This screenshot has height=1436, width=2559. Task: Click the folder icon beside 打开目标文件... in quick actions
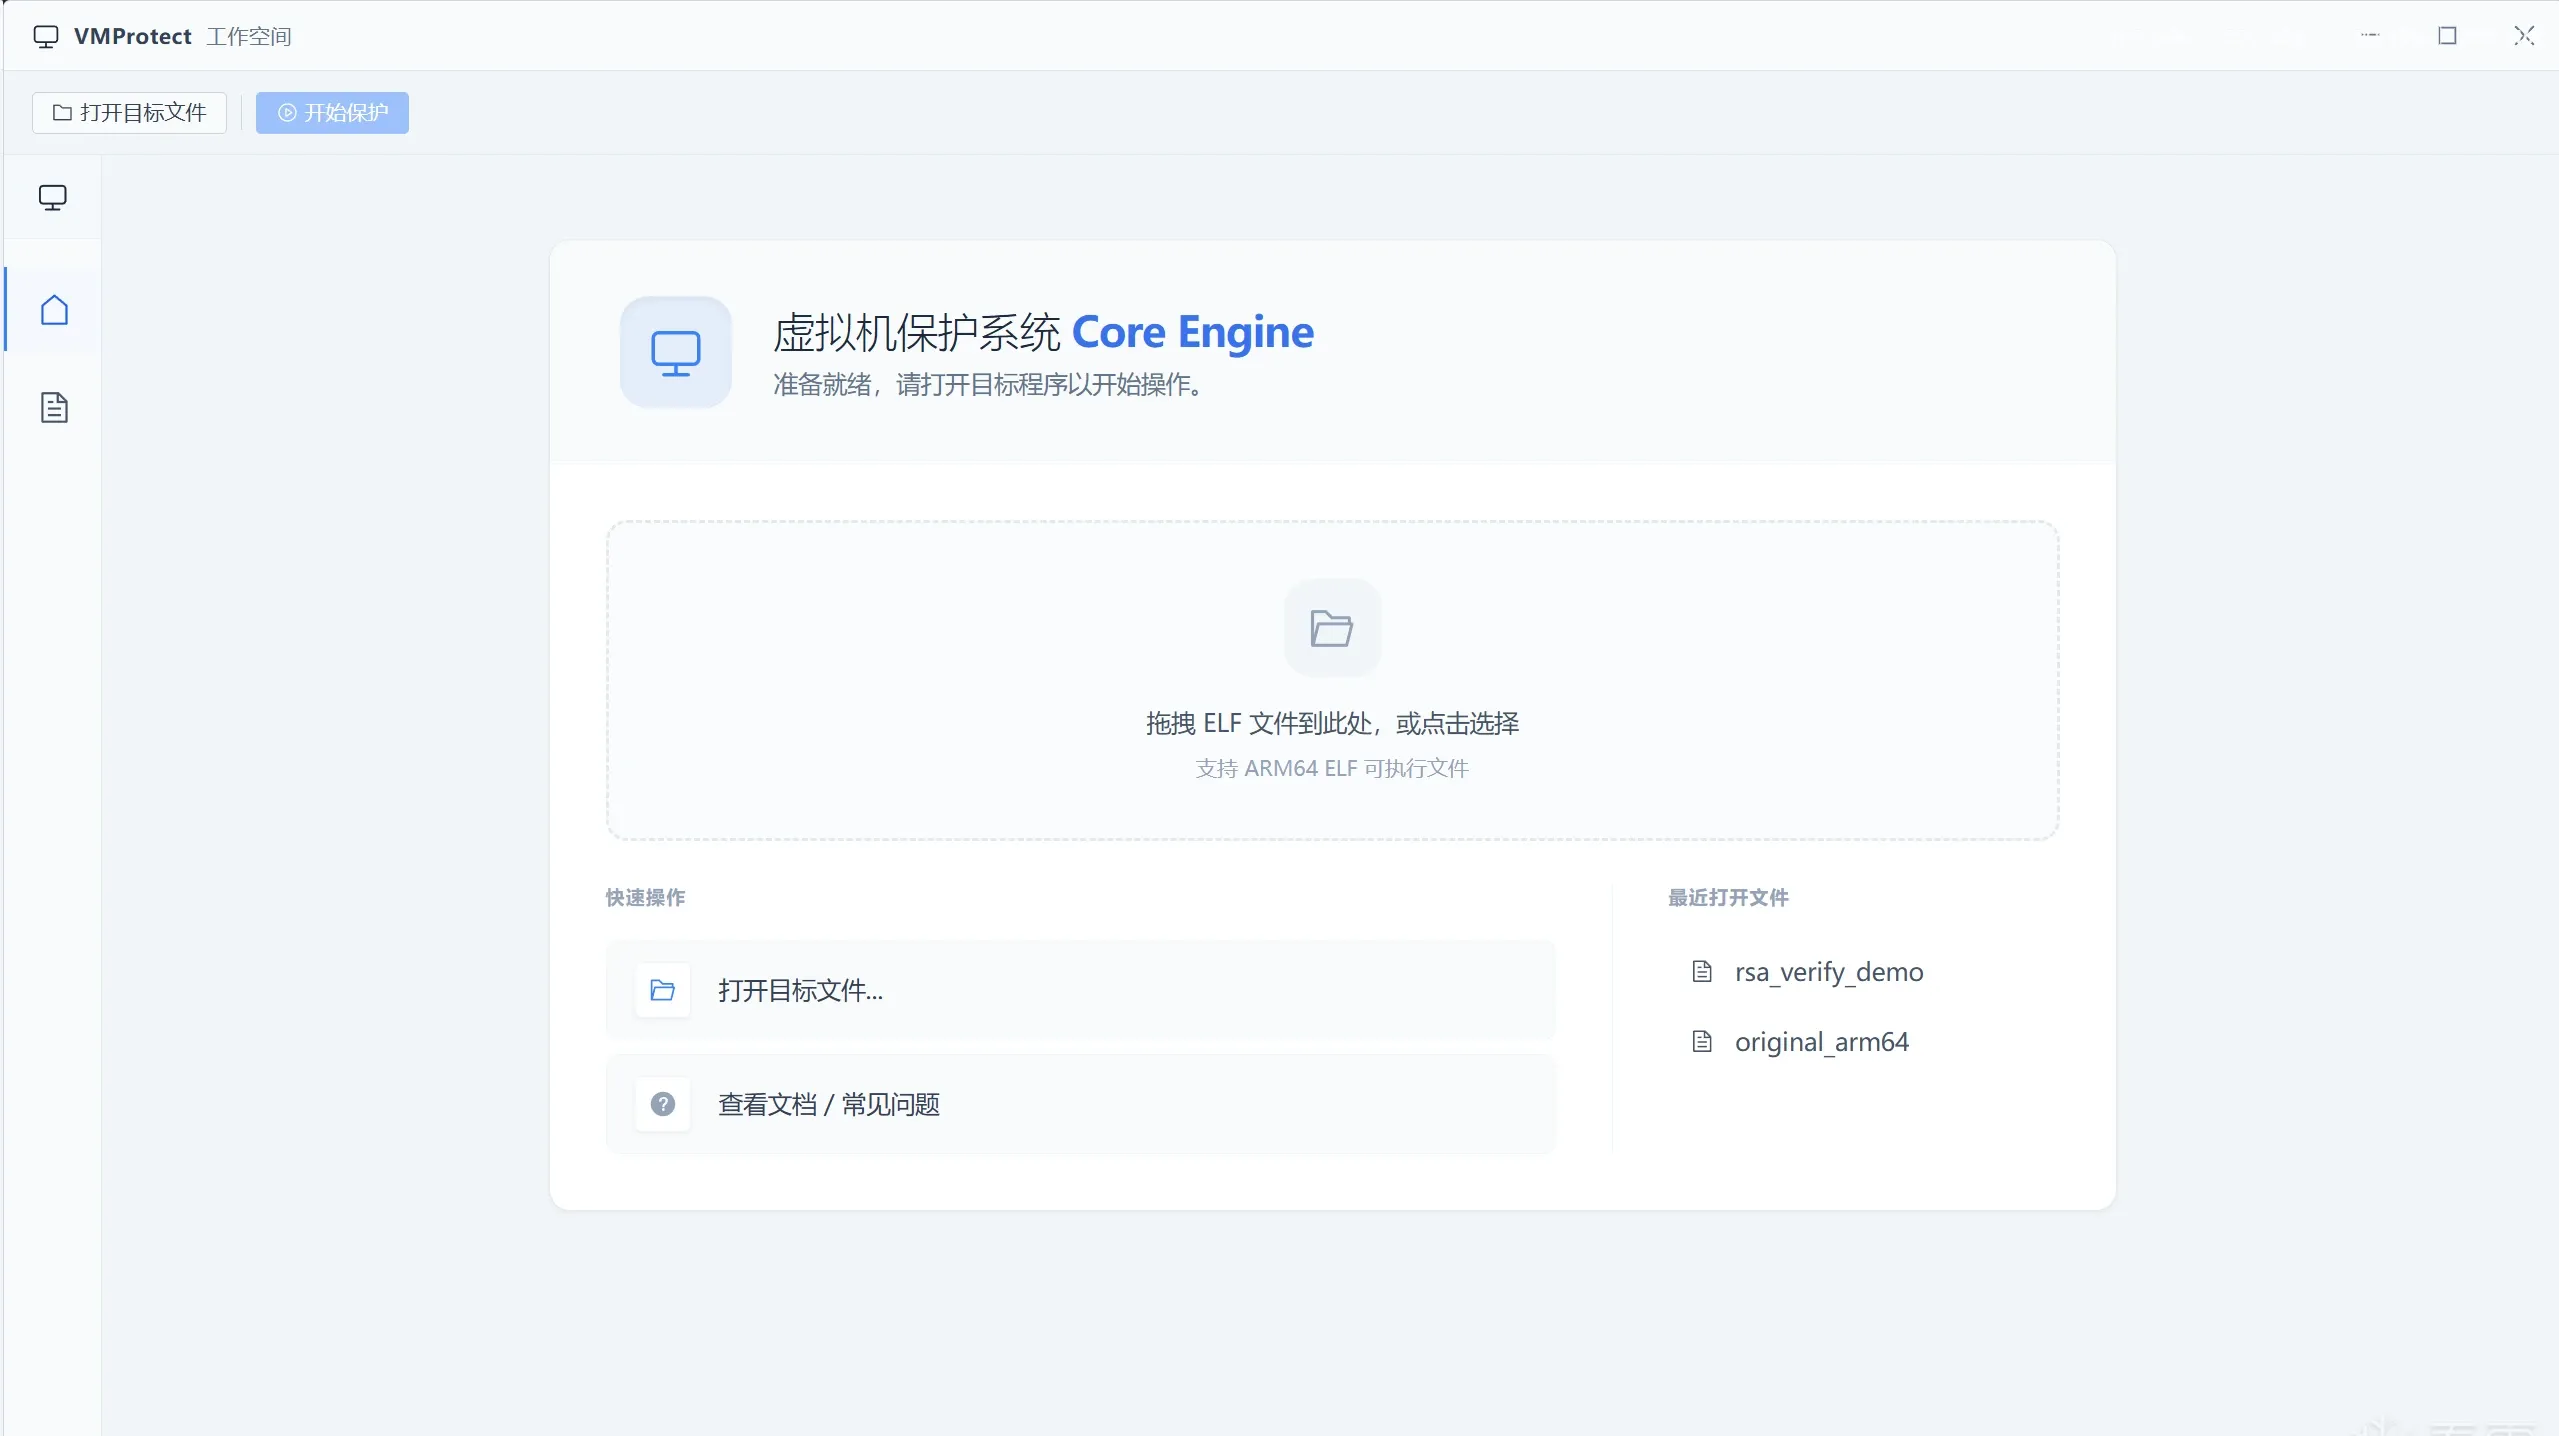pyautogui.click(x=663, y=990)
